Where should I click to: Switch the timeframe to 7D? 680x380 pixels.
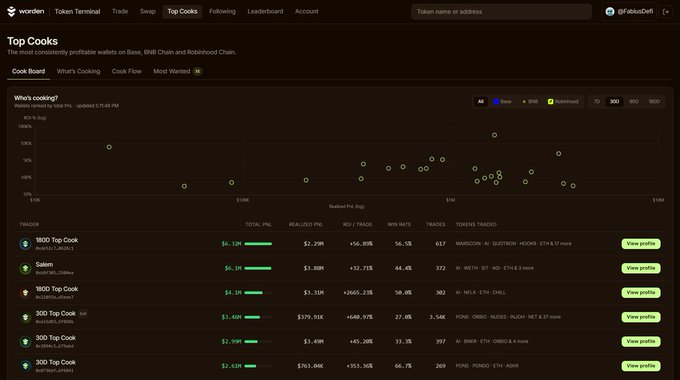(597, 102)
